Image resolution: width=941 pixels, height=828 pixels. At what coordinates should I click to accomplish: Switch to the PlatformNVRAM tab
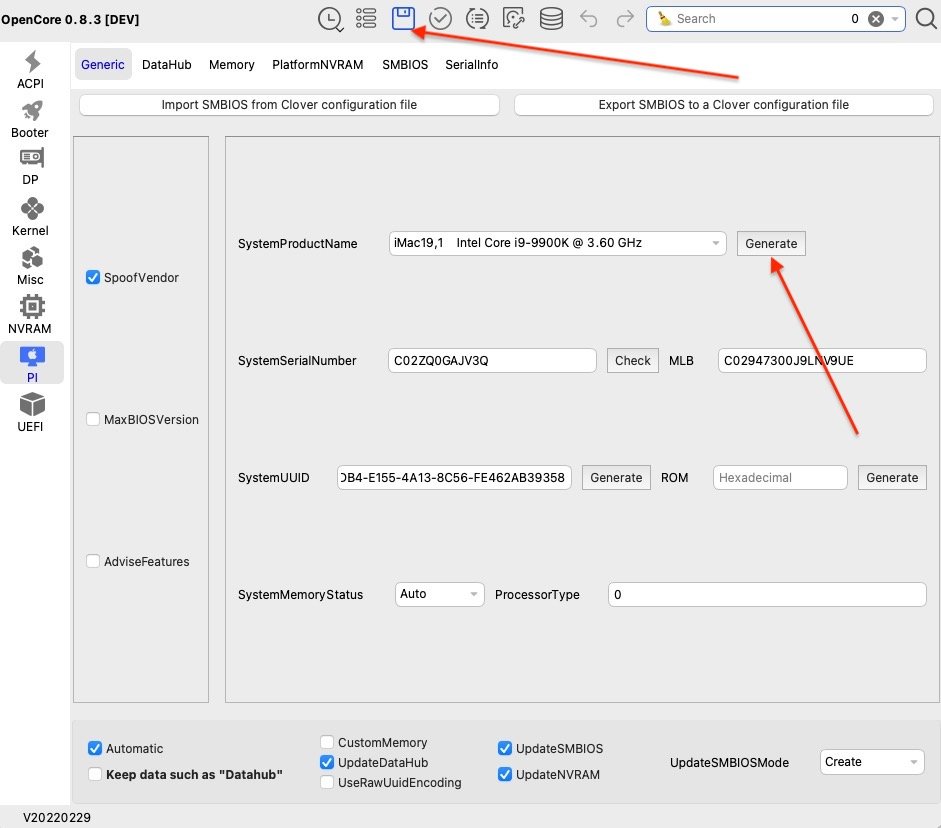[317, 64]
